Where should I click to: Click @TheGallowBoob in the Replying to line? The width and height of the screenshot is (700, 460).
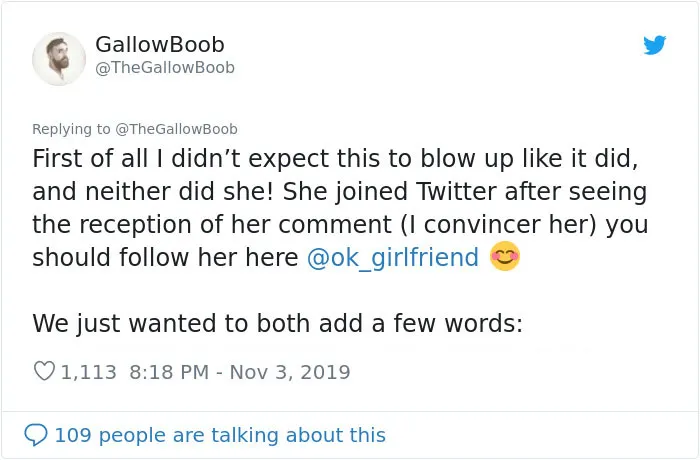coord(176,129)
